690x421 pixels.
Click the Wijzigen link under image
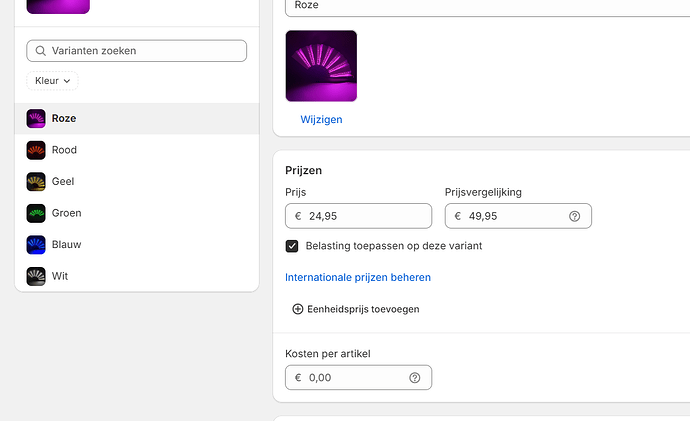pos(321,119)
